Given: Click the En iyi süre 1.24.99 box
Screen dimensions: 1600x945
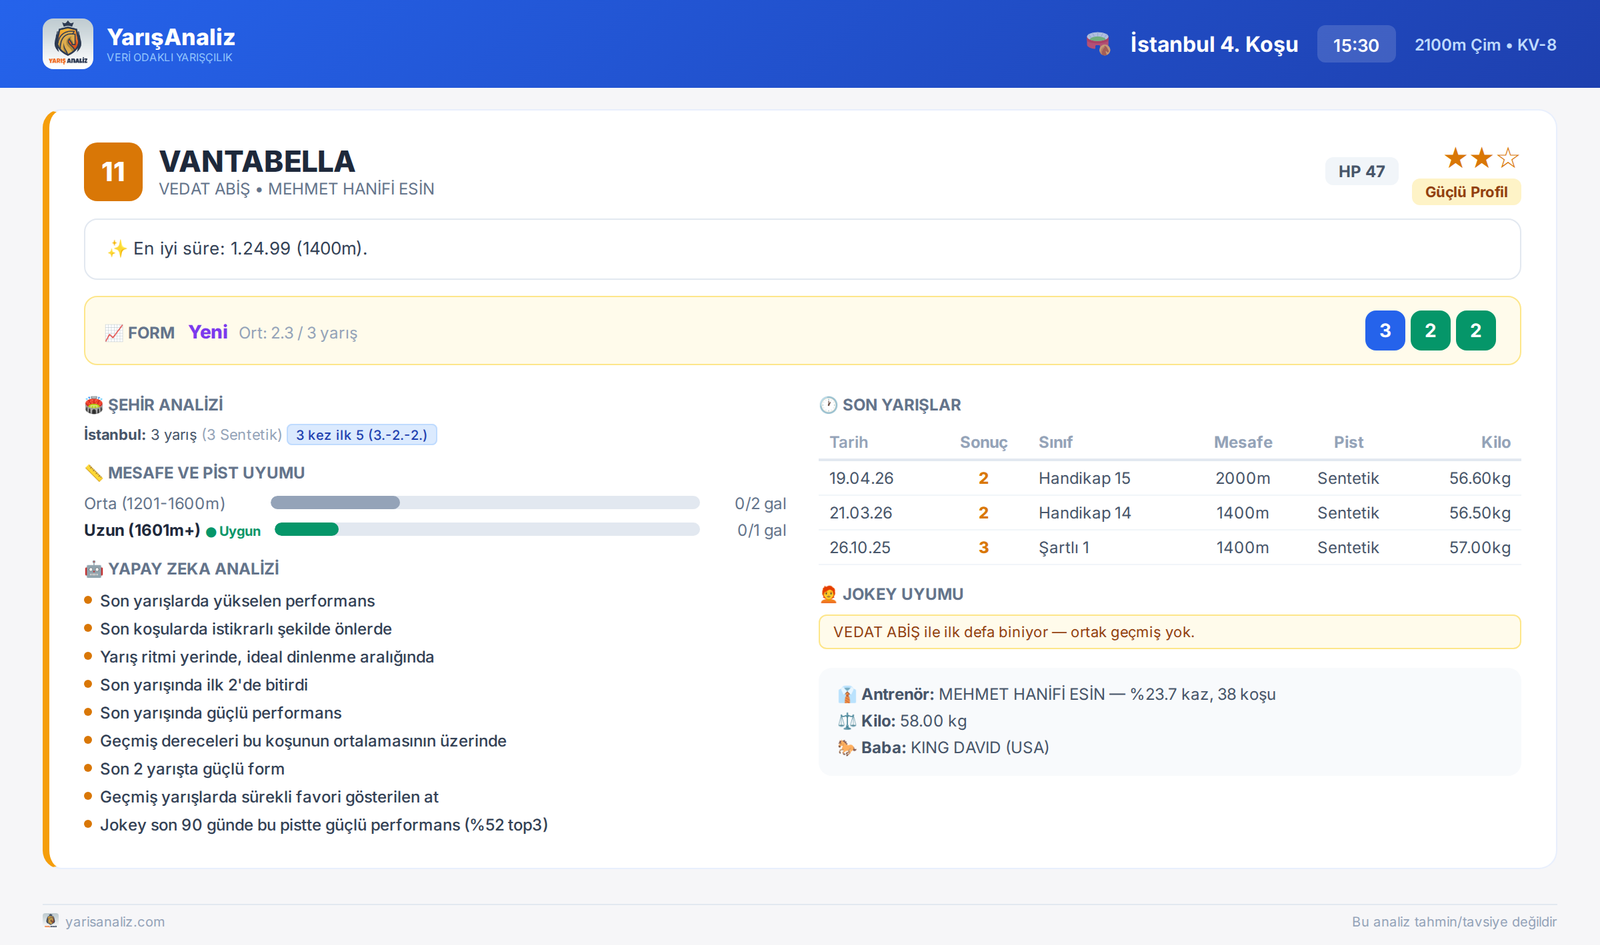Looking at the screenshot, I should coord(802,249).
